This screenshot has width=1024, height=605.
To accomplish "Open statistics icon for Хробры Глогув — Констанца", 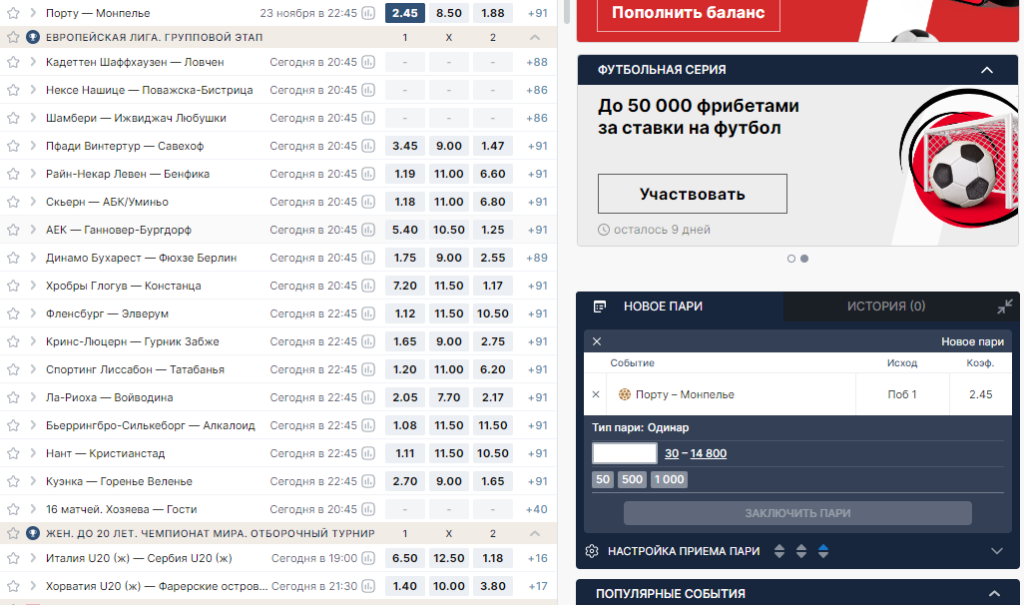I will point(368,286).
